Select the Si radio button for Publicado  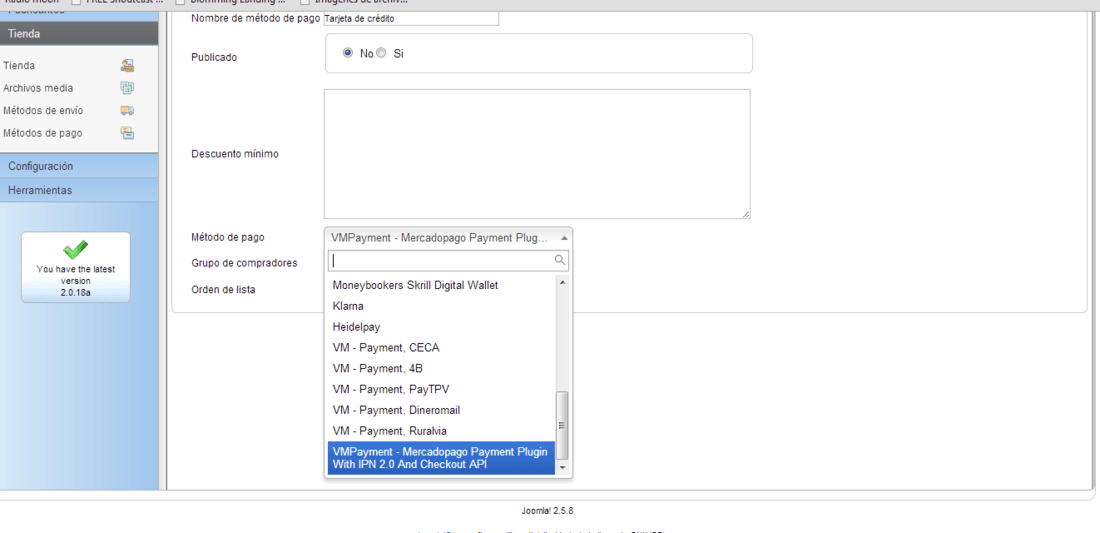point(381,53)
